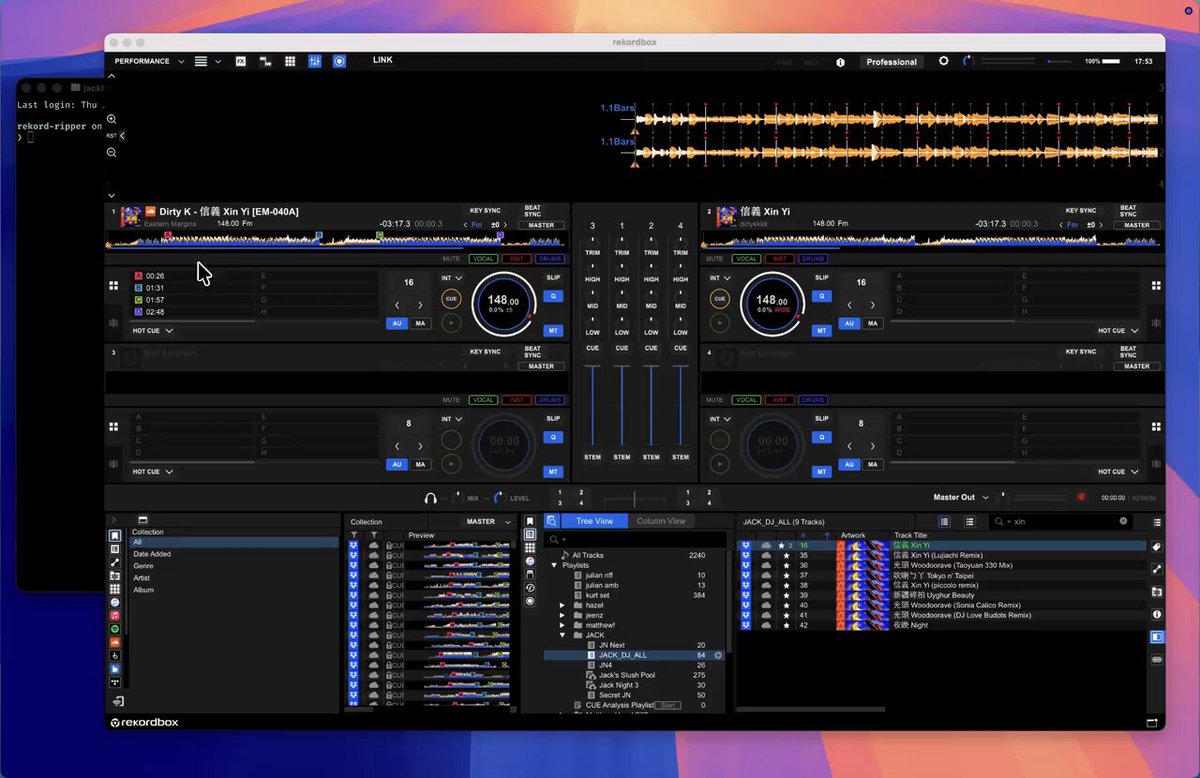
Task: Open the settings gear in top bar
Action: point(943,61)
